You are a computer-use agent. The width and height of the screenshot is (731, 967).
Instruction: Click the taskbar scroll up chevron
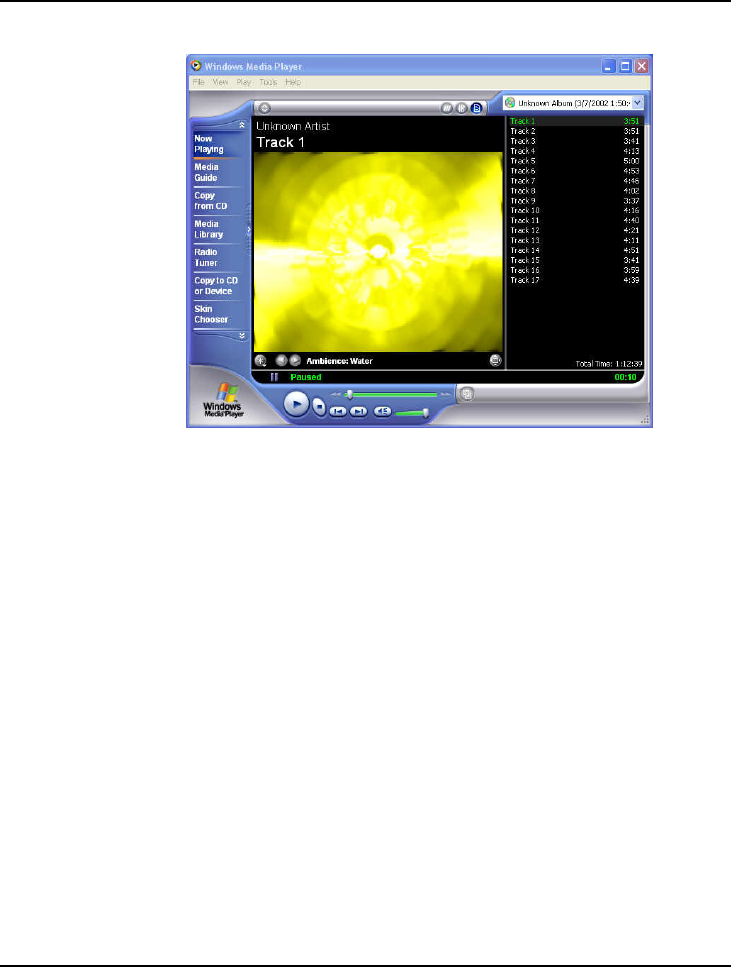point(242,125)
